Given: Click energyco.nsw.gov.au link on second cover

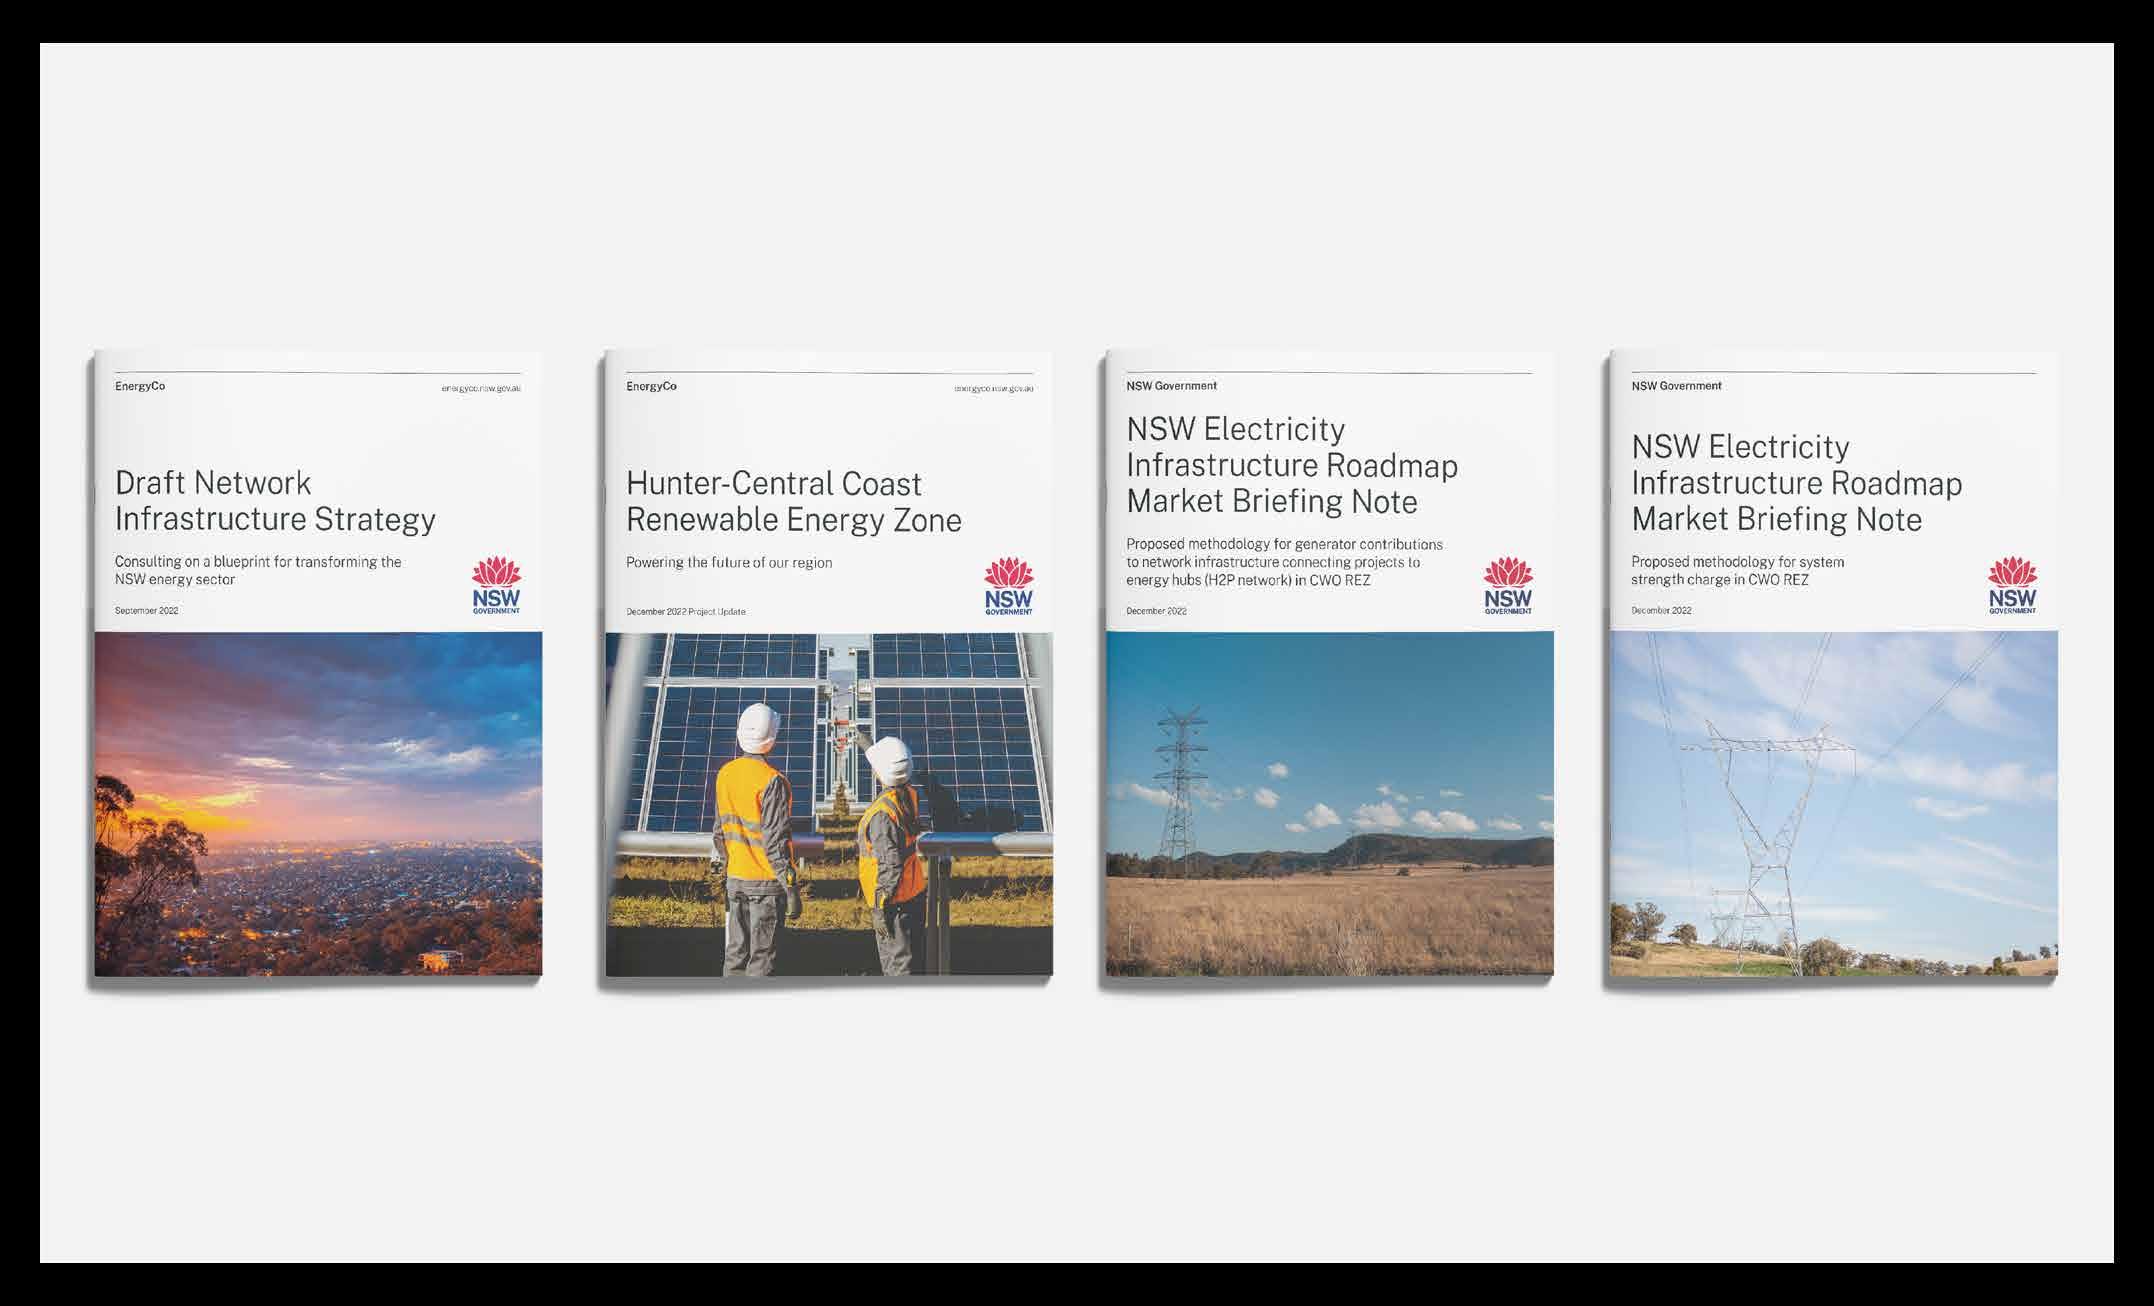Looking at the screenshot, I should (x=993, y=388).
